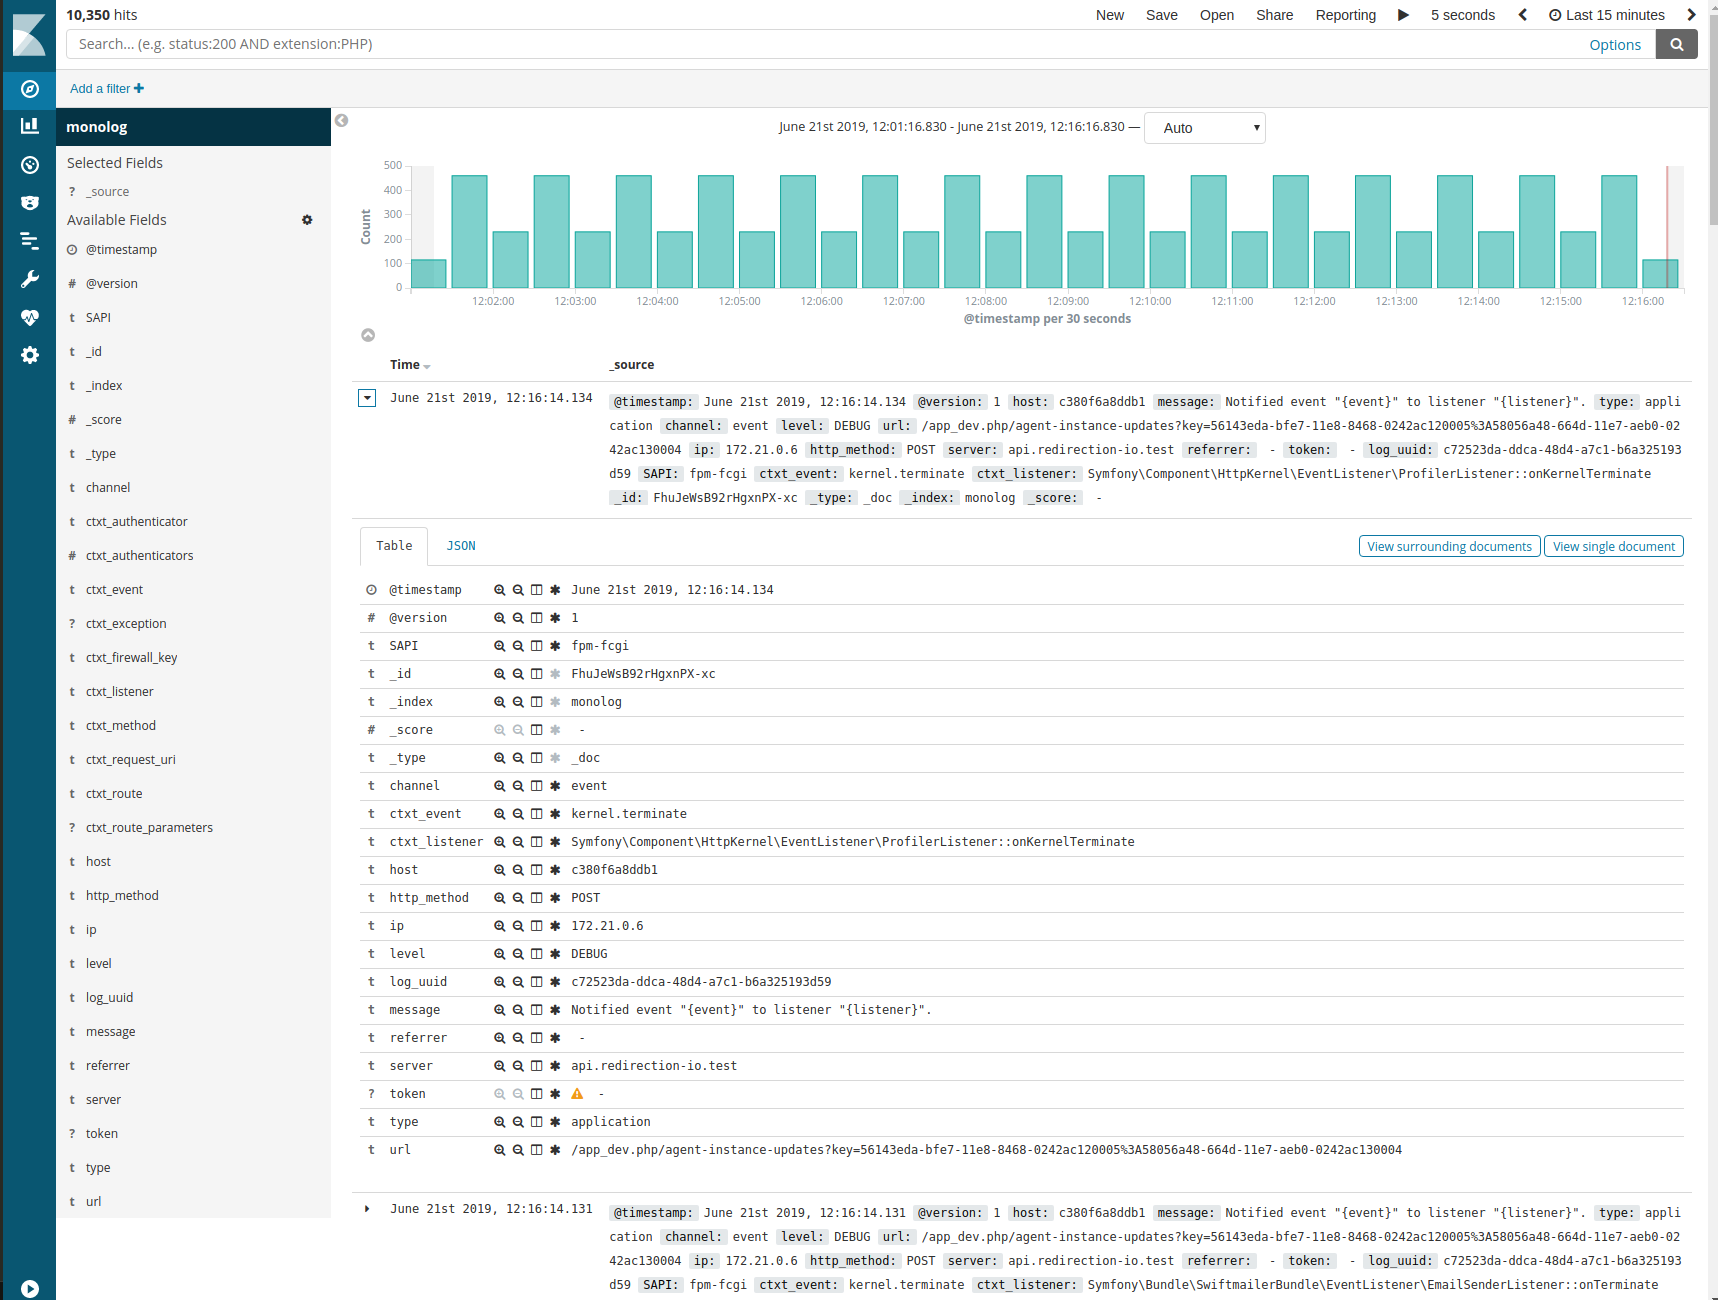
Task: Click the 12:08:00 tall histogram bar
Action: tap(962, 231)
